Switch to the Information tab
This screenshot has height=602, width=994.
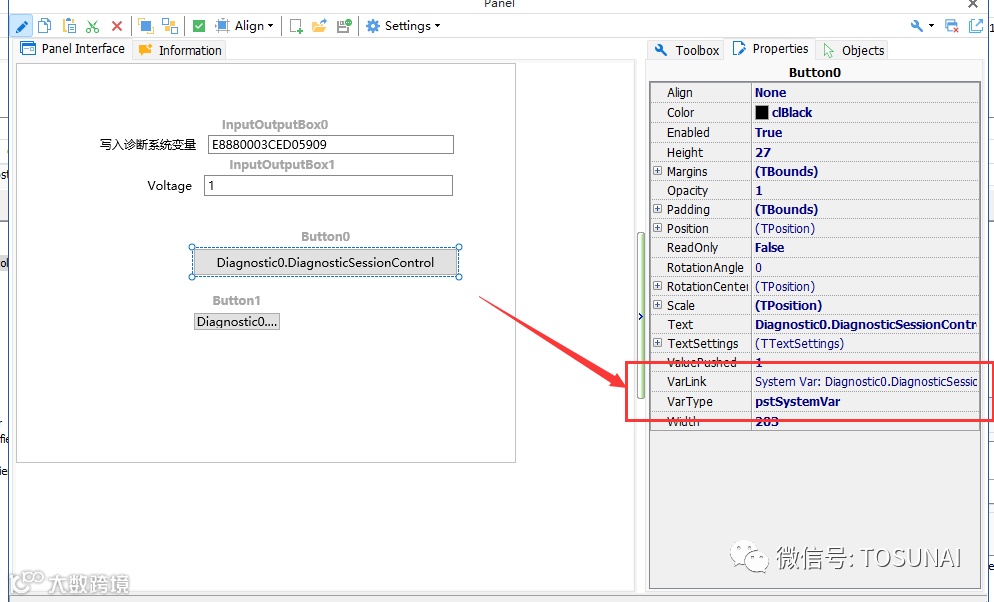180,50
